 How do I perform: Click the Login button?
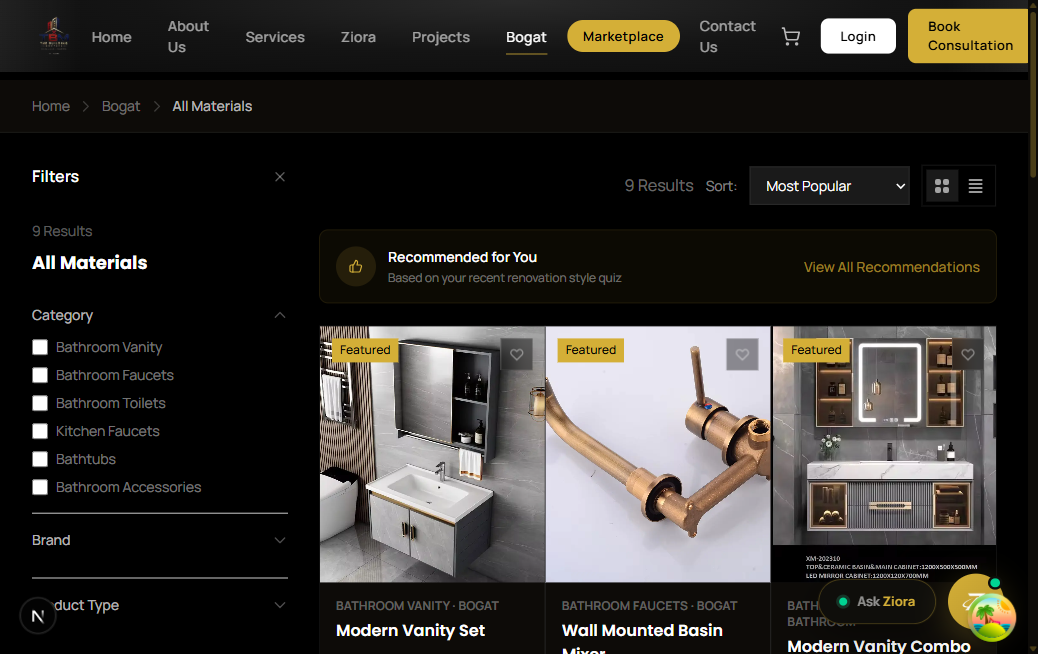858,36
